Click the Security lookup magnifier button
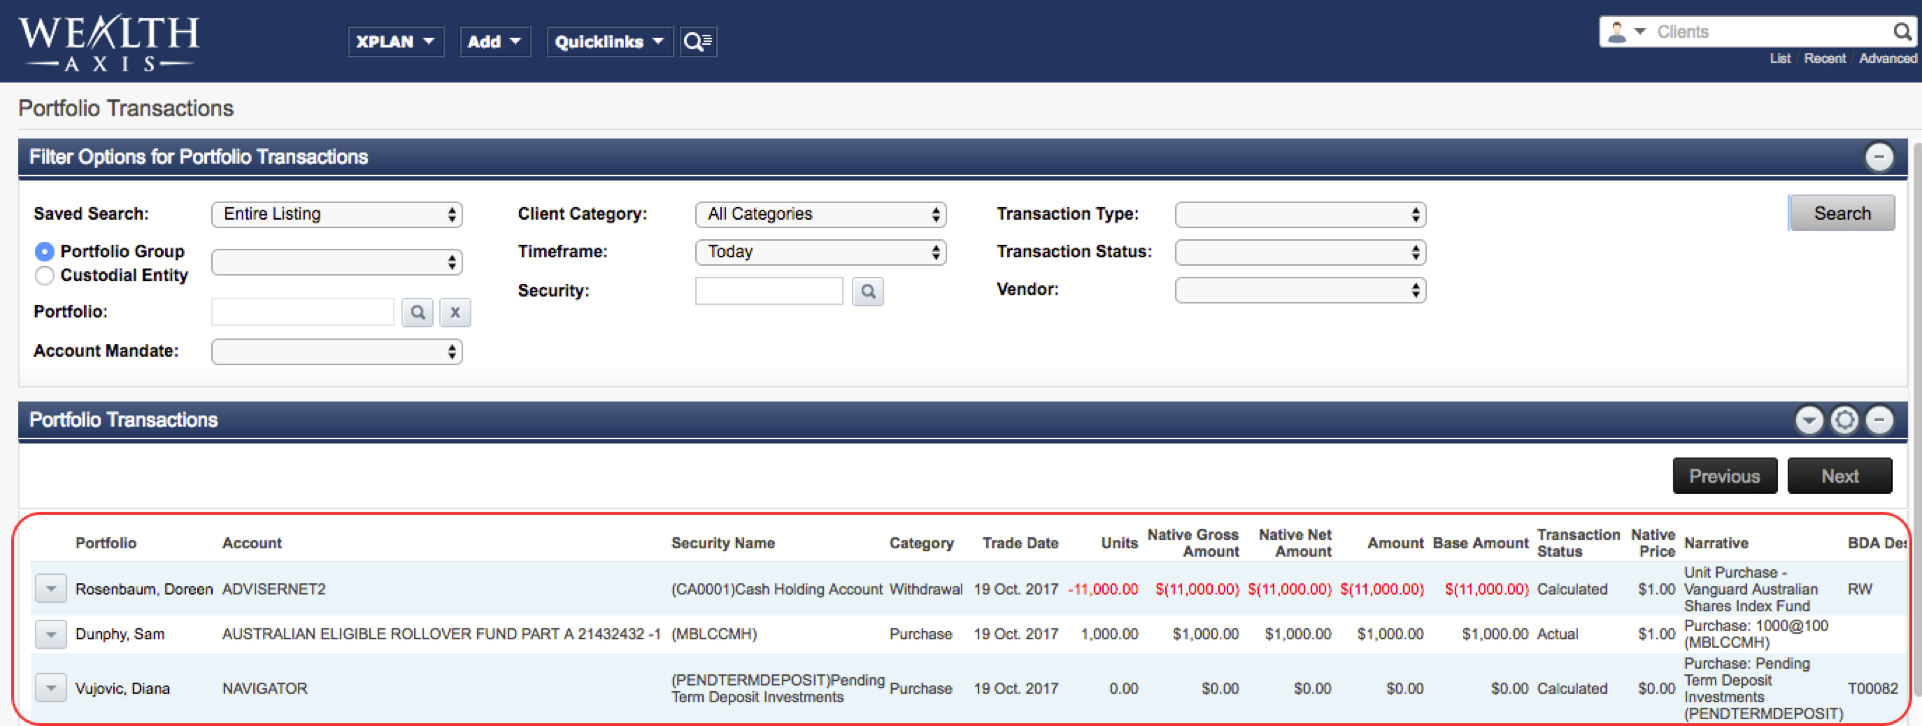The height and width of the screenshot is (726, 1922). (868, 291)
